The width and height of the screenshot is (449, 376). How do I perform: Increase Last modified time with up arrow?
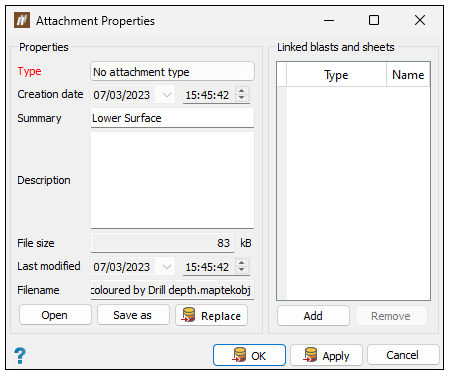coord(242,263)
